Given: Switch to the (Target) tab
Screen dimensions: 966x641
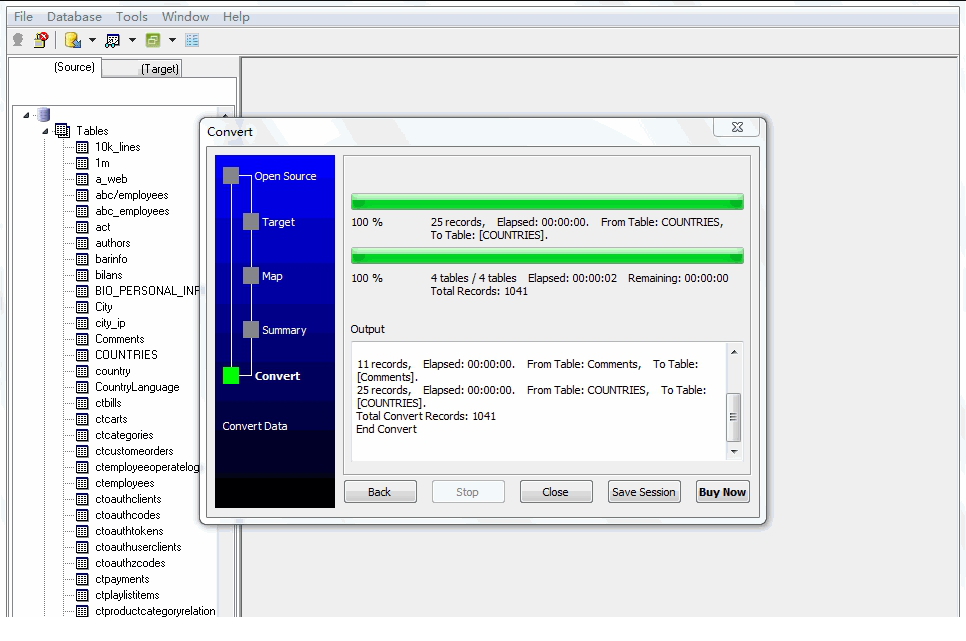Looking at the screenshot, I should [x=159, y=69].
